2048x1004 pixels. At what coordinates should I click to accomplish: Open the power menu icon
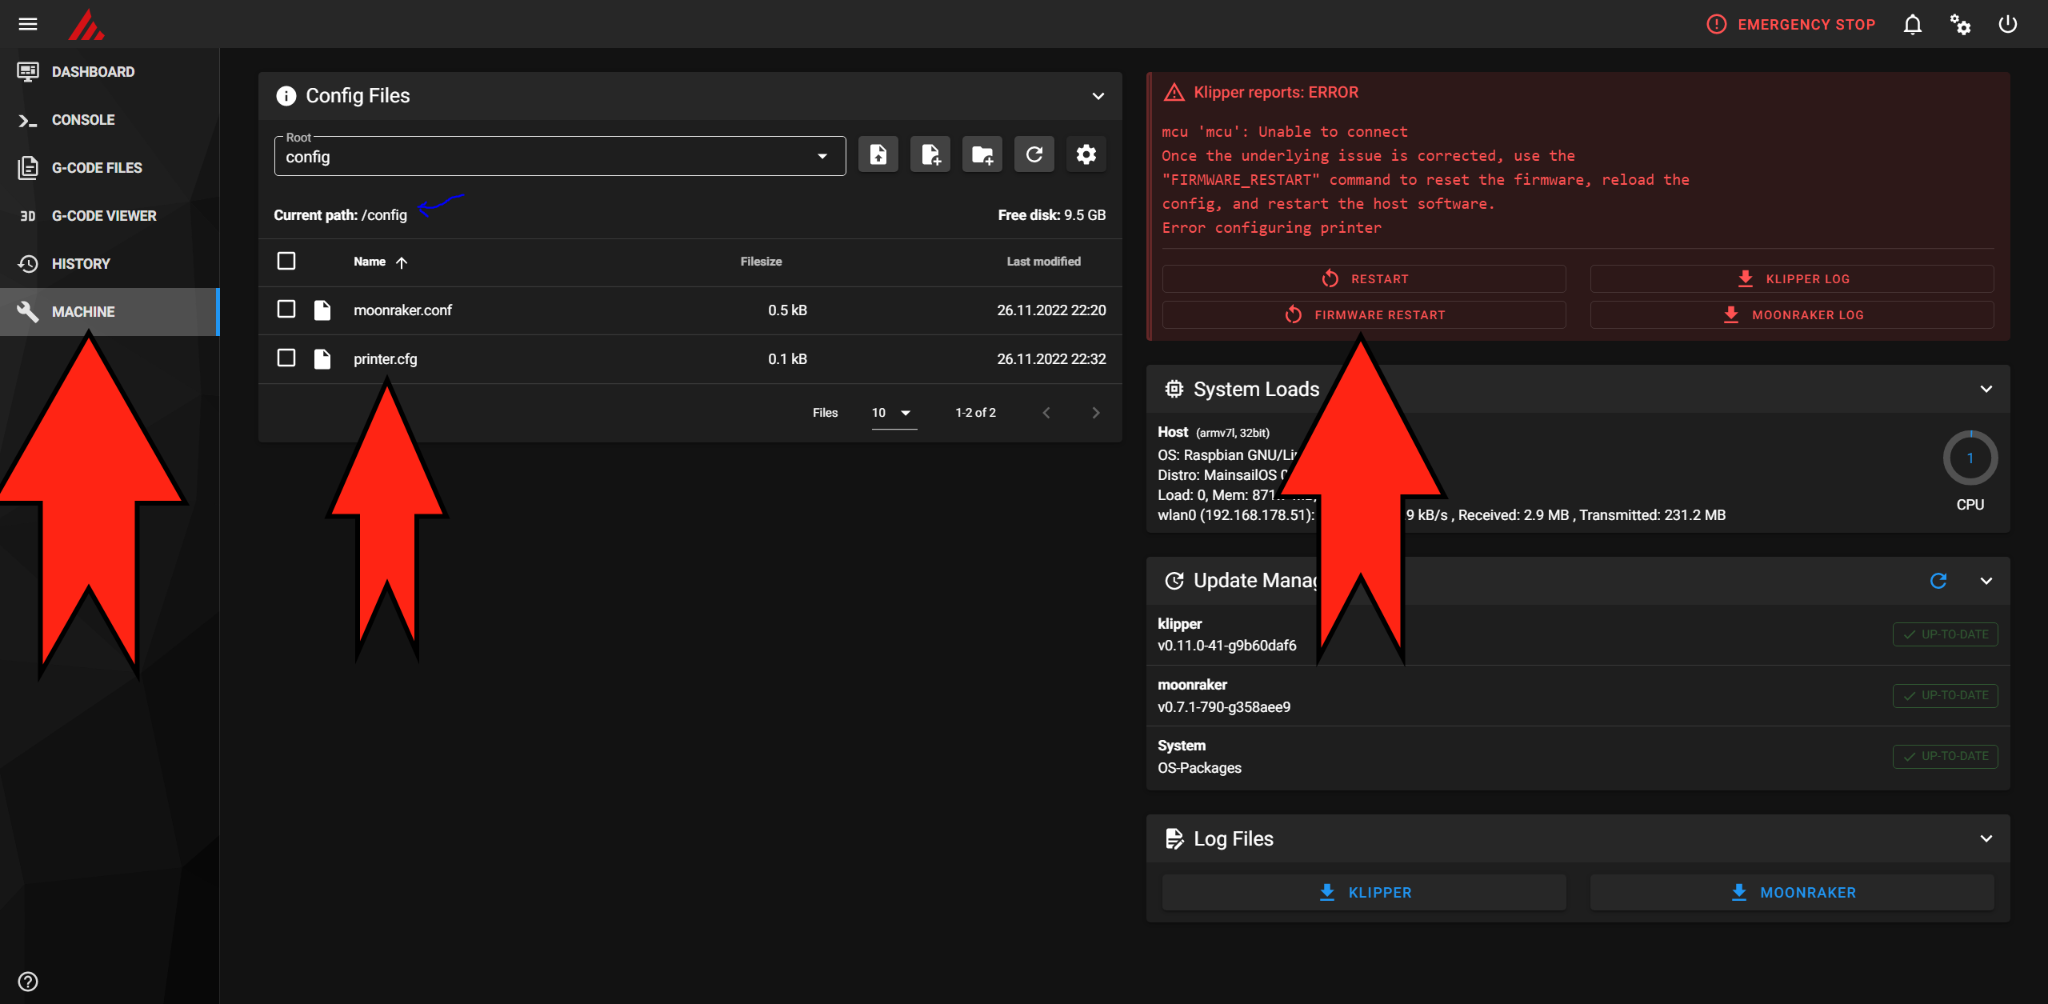[x=2008, y=24]
